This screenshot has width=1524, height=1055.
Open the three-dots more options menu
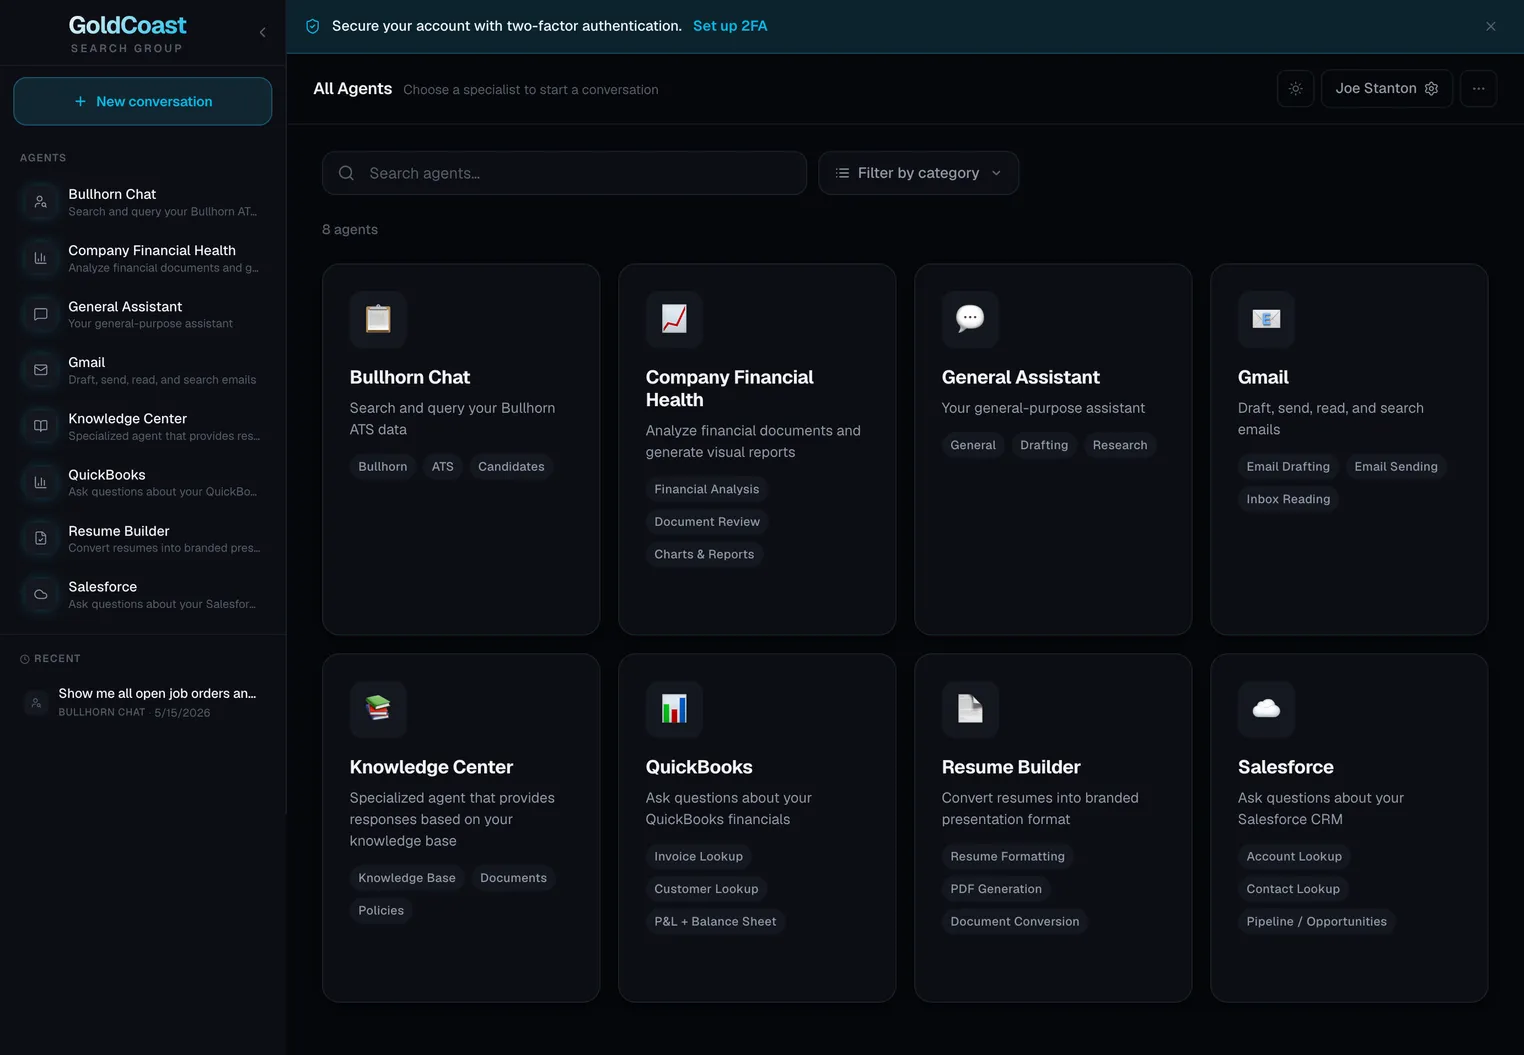click(1478, 89)
